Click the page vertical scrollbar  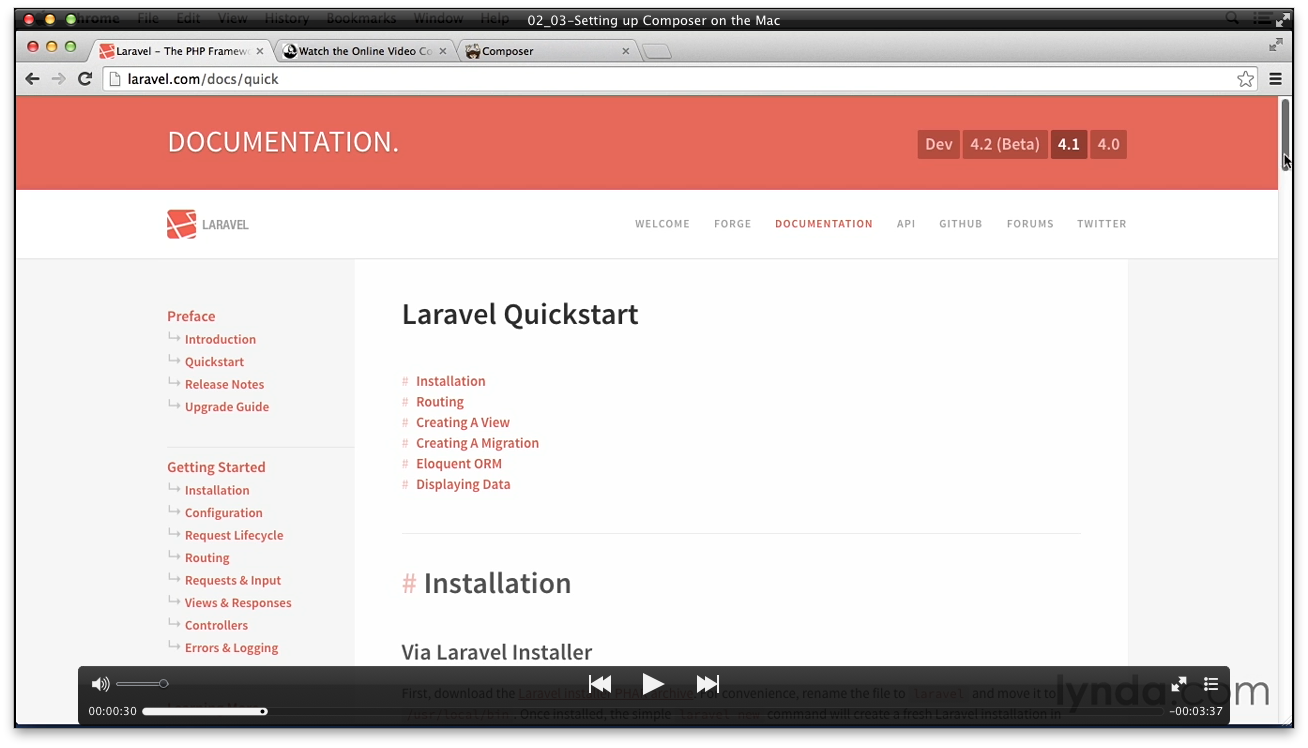pyautogui.click(x=1286, y=135)
